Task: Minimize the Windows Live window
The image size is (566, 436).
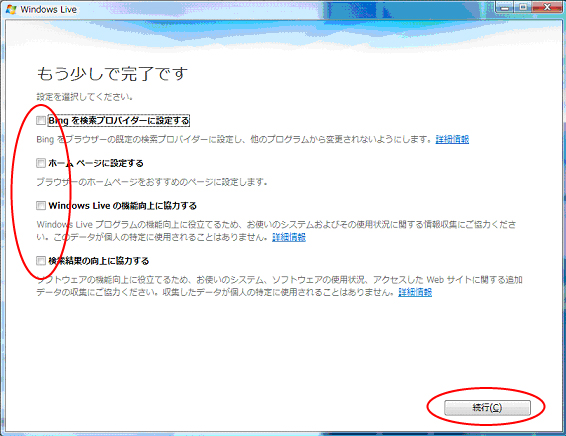Action: (x=505, y=7)
